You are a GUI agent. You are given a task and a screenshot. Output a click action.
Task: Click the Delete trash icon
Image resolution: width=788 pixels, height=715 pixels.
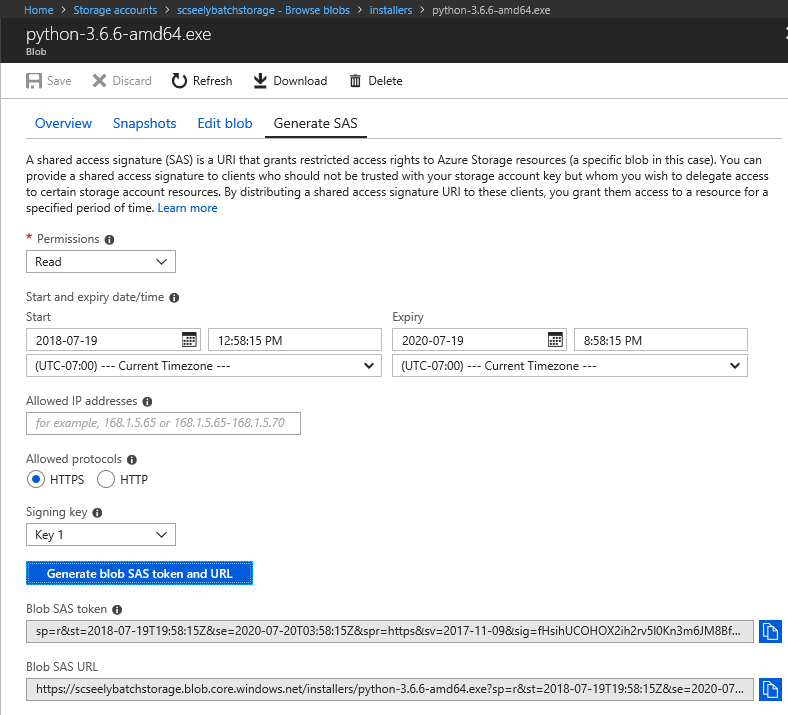pyautogui.click(x=355, y=81)
